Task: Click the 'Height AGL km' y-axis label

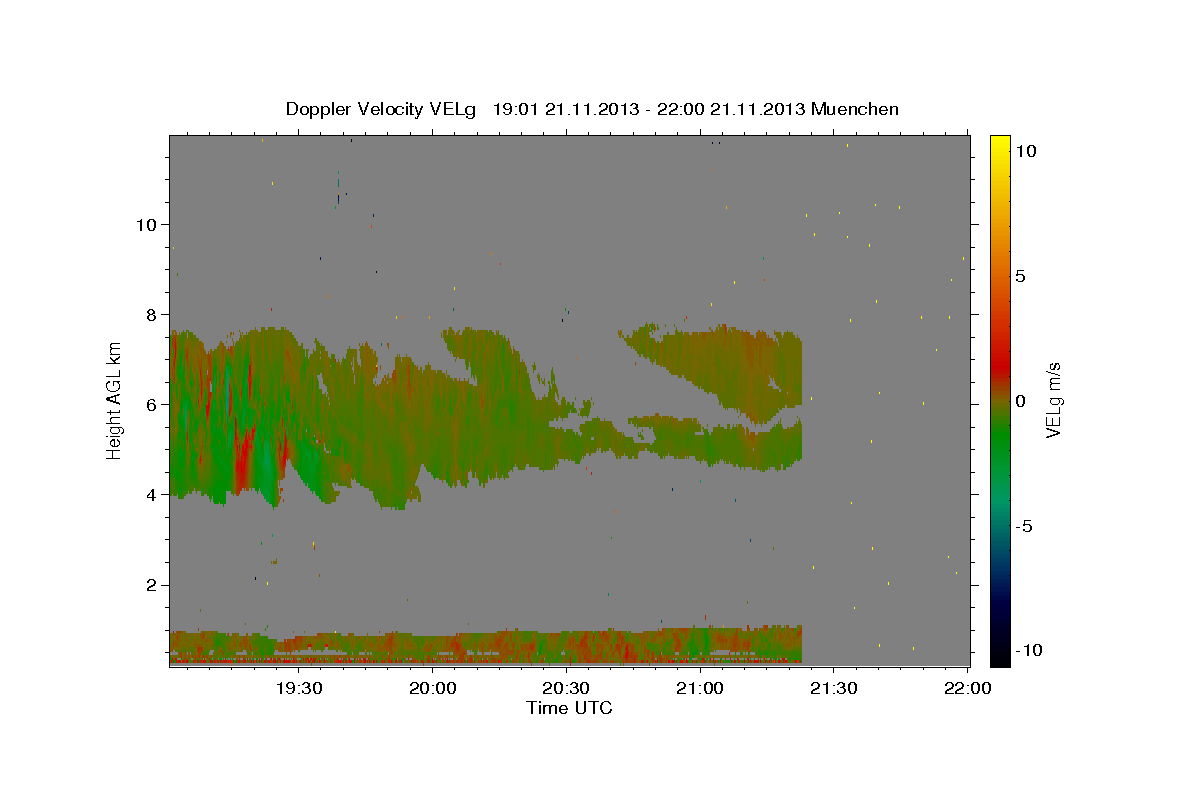Action: pos(115,401)
